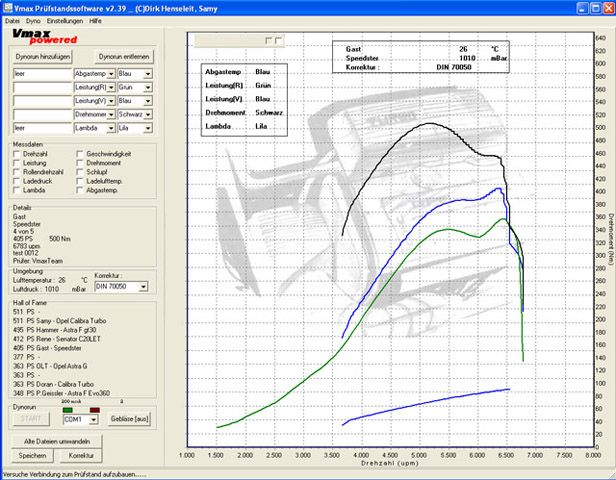Open the DIN 70050 Korrektur dropdown
This screenshot has height=480, width=616.
(143, 287)
